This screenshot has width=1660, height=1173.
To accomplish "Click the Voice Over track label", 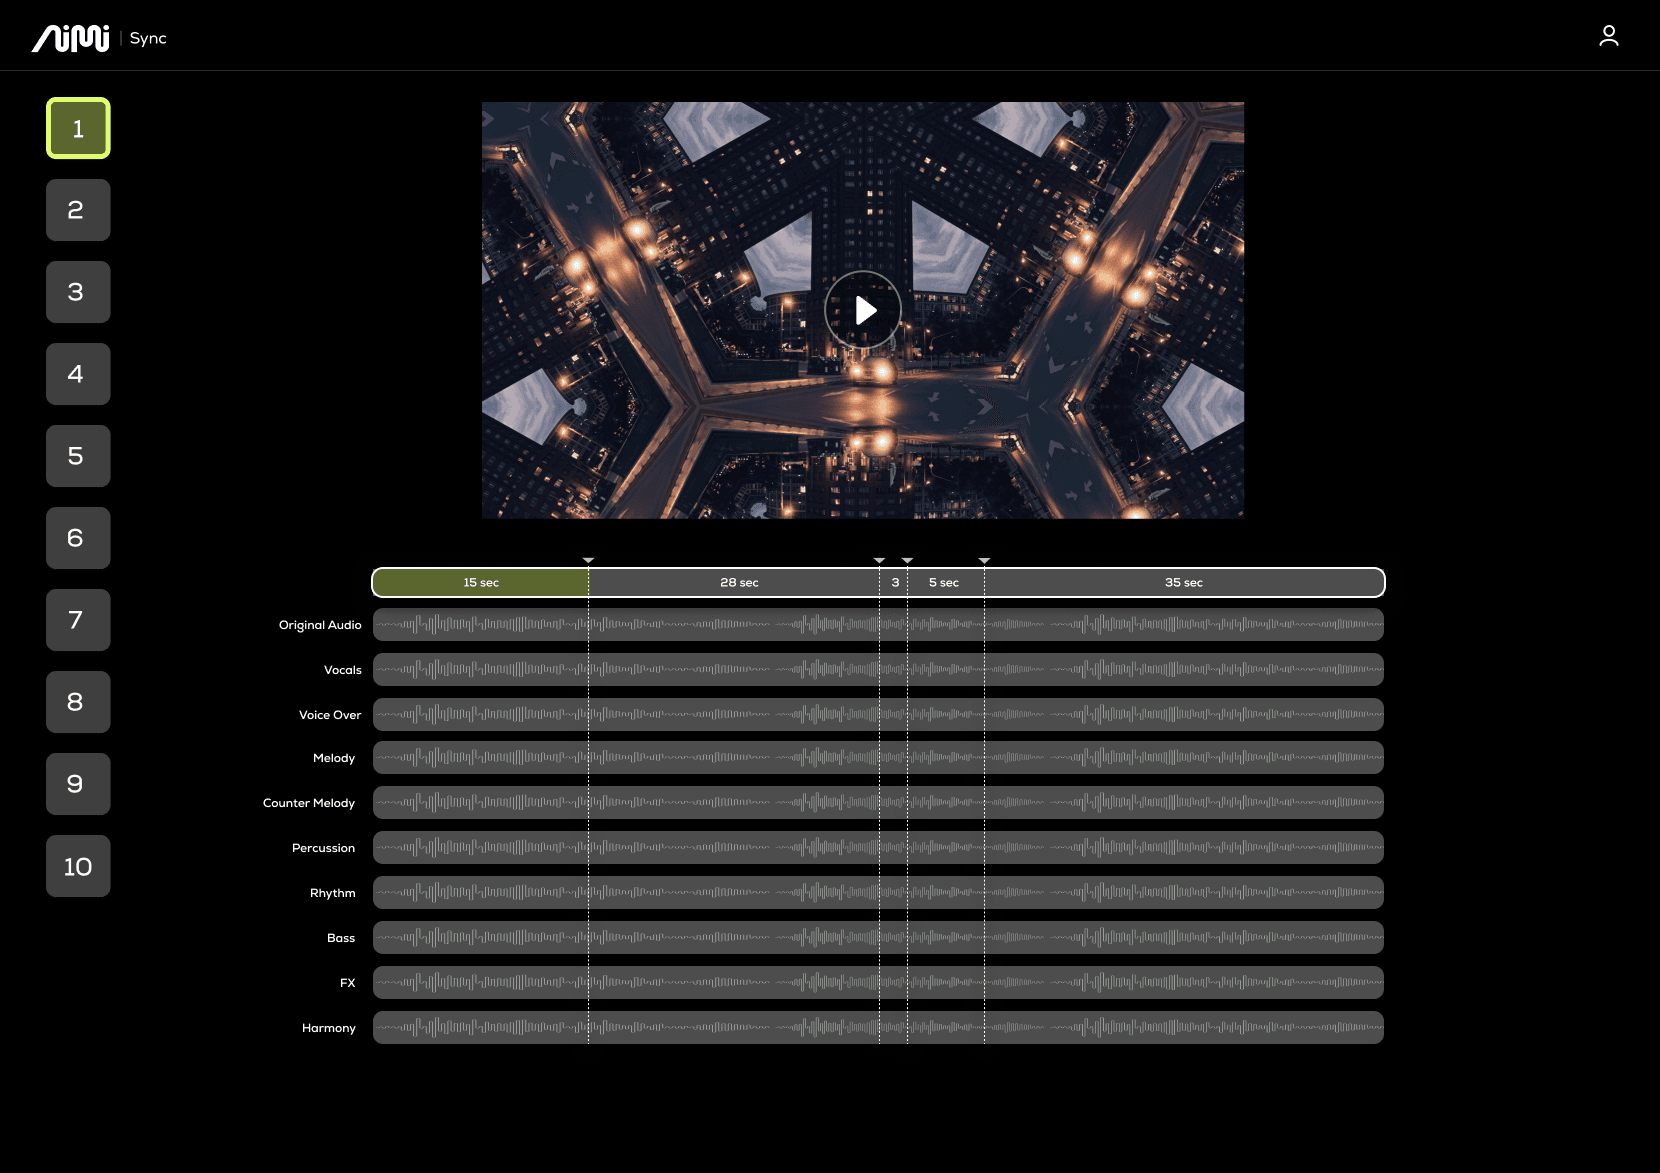I will (x=330, y=715).
